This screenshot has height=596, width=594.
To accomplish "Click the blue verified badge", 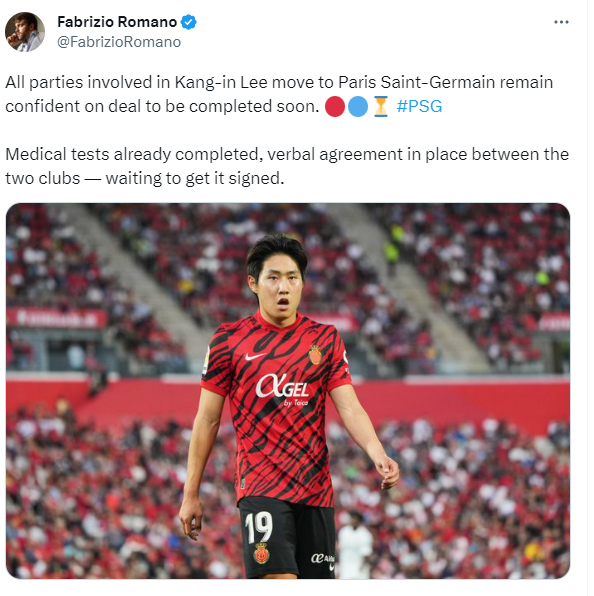I will click(188, 22).
